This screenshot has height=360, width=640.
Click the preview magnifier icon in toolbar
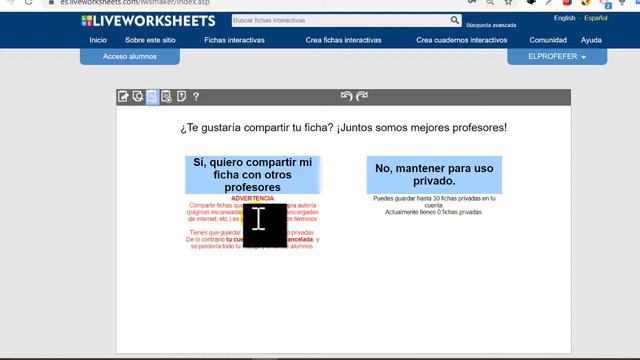click(138, 96)
